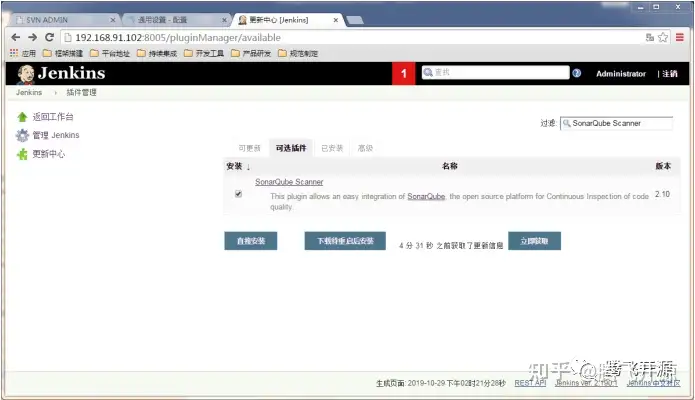Viewport: 695px width, 400px height.
Task: Click the version value 2.10
Action: click(x=662, y=194)
